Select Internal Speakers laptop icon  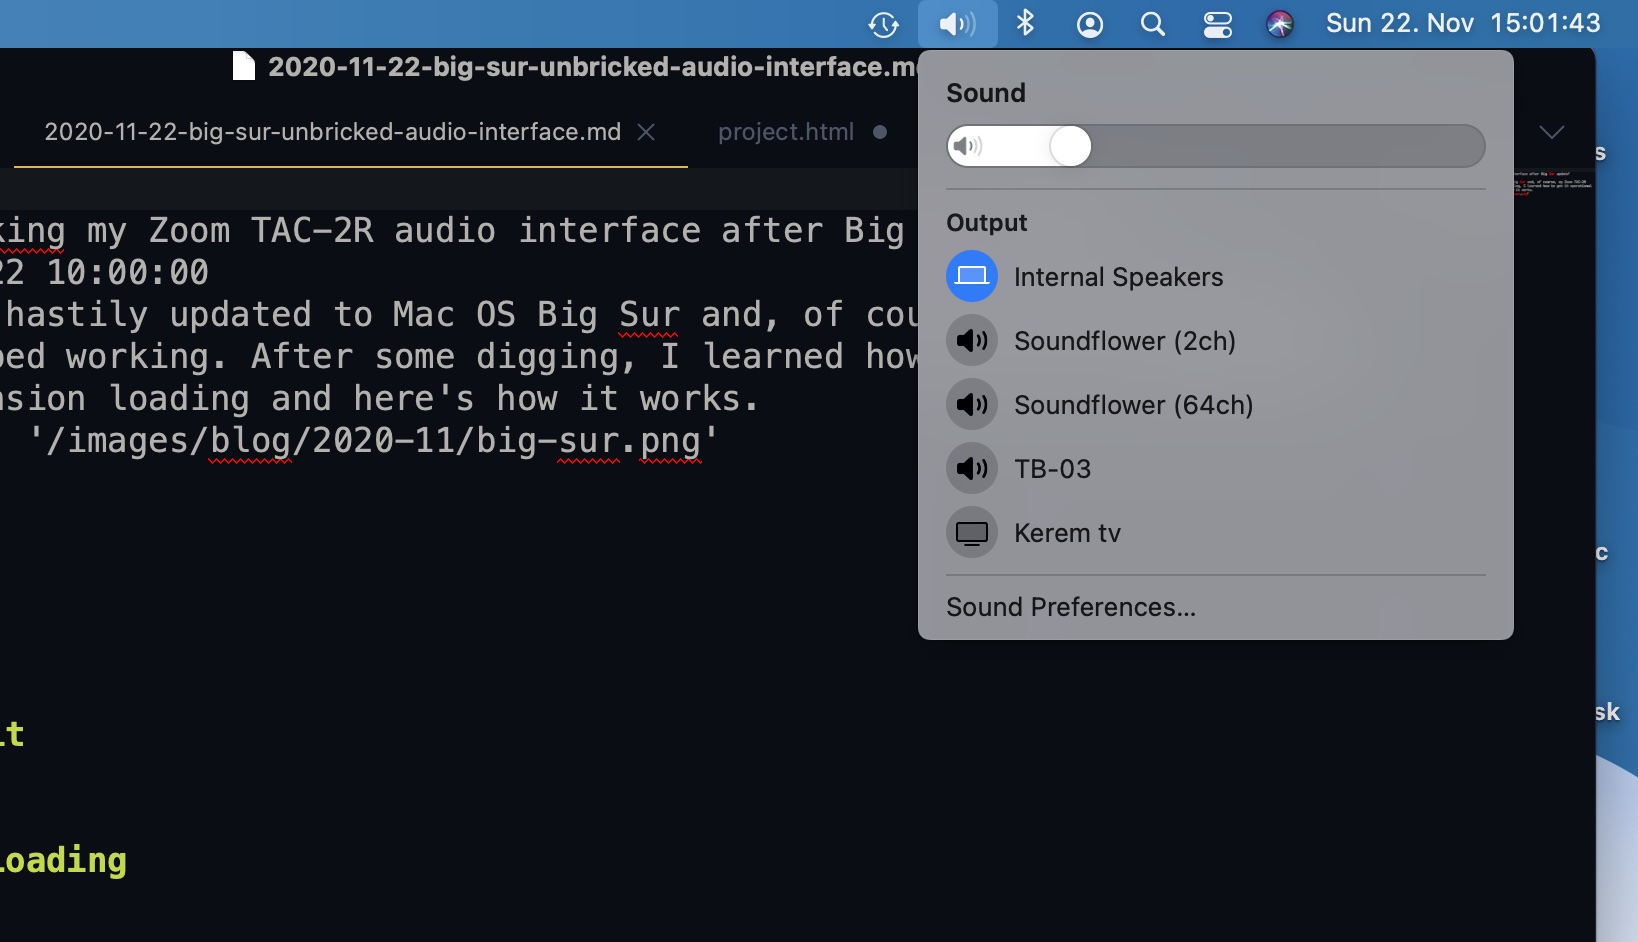pos(972,276)
